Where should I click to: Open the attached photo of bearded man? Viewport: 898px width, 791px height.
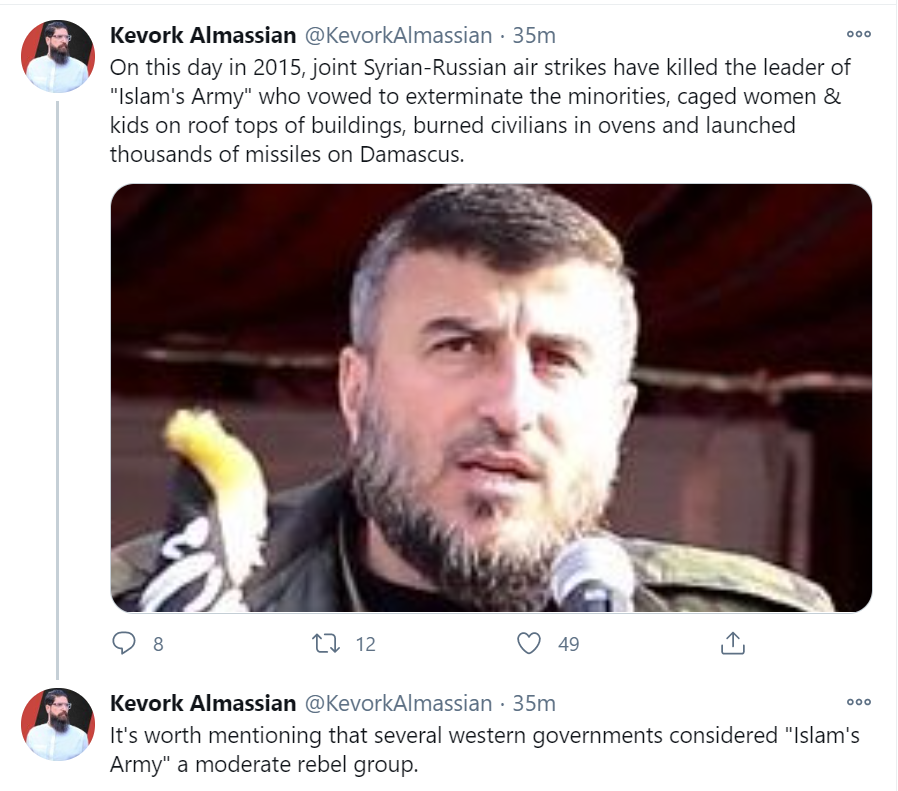coord(491,398)
